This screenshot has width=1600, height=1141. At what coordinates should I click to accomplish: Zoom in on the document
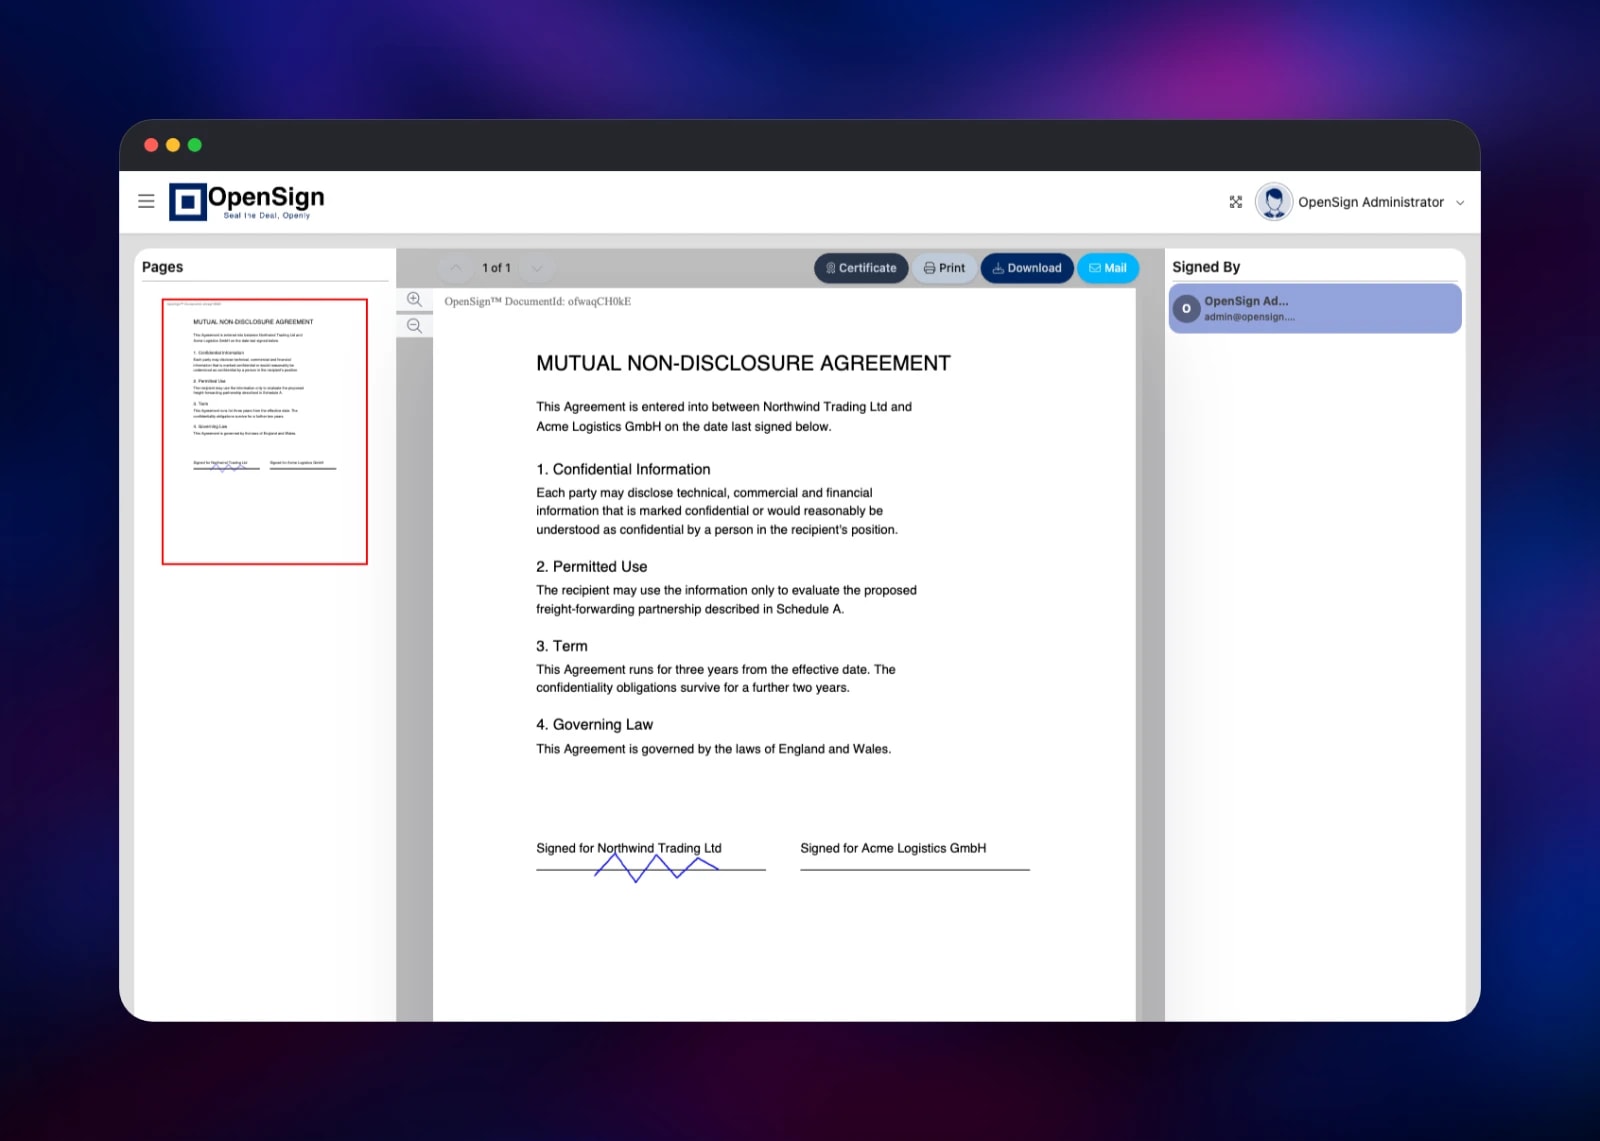(415, 300)
